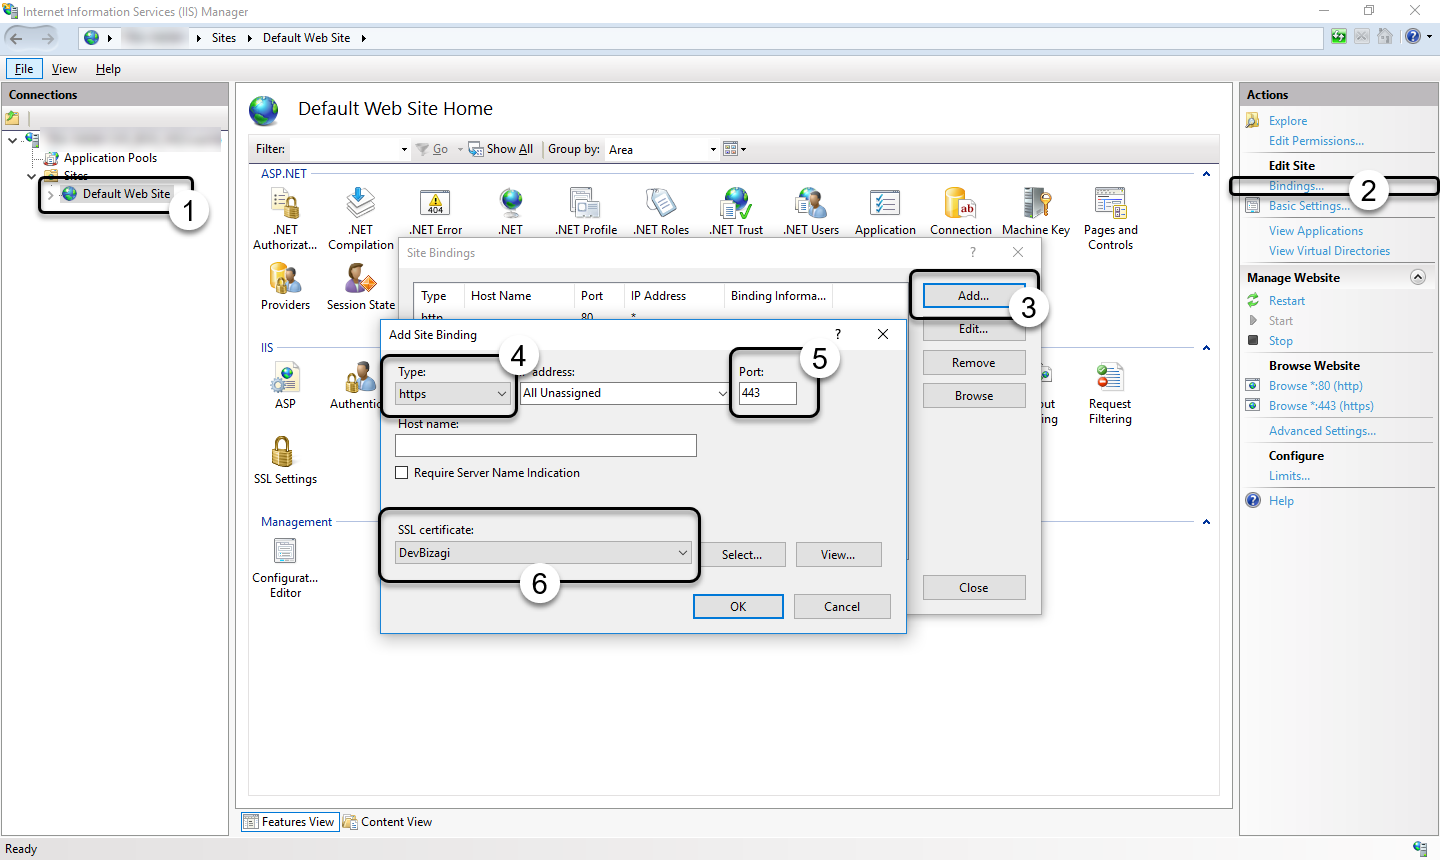This screenshot has height=860, width=1440.
Task: Click Advanced Settings... link
Action: [x=1322, y=431]
